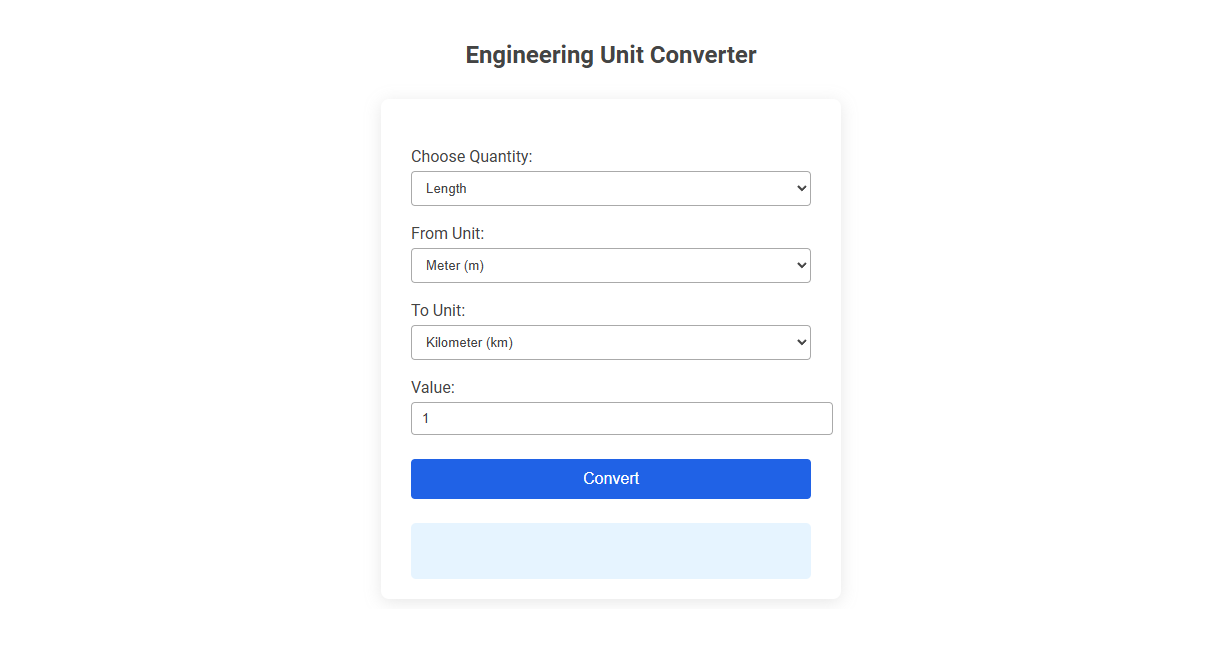Viewport: 1222px width, 659px height.
Task: Open the From Unit dropdown
Action: click(610, 265)
